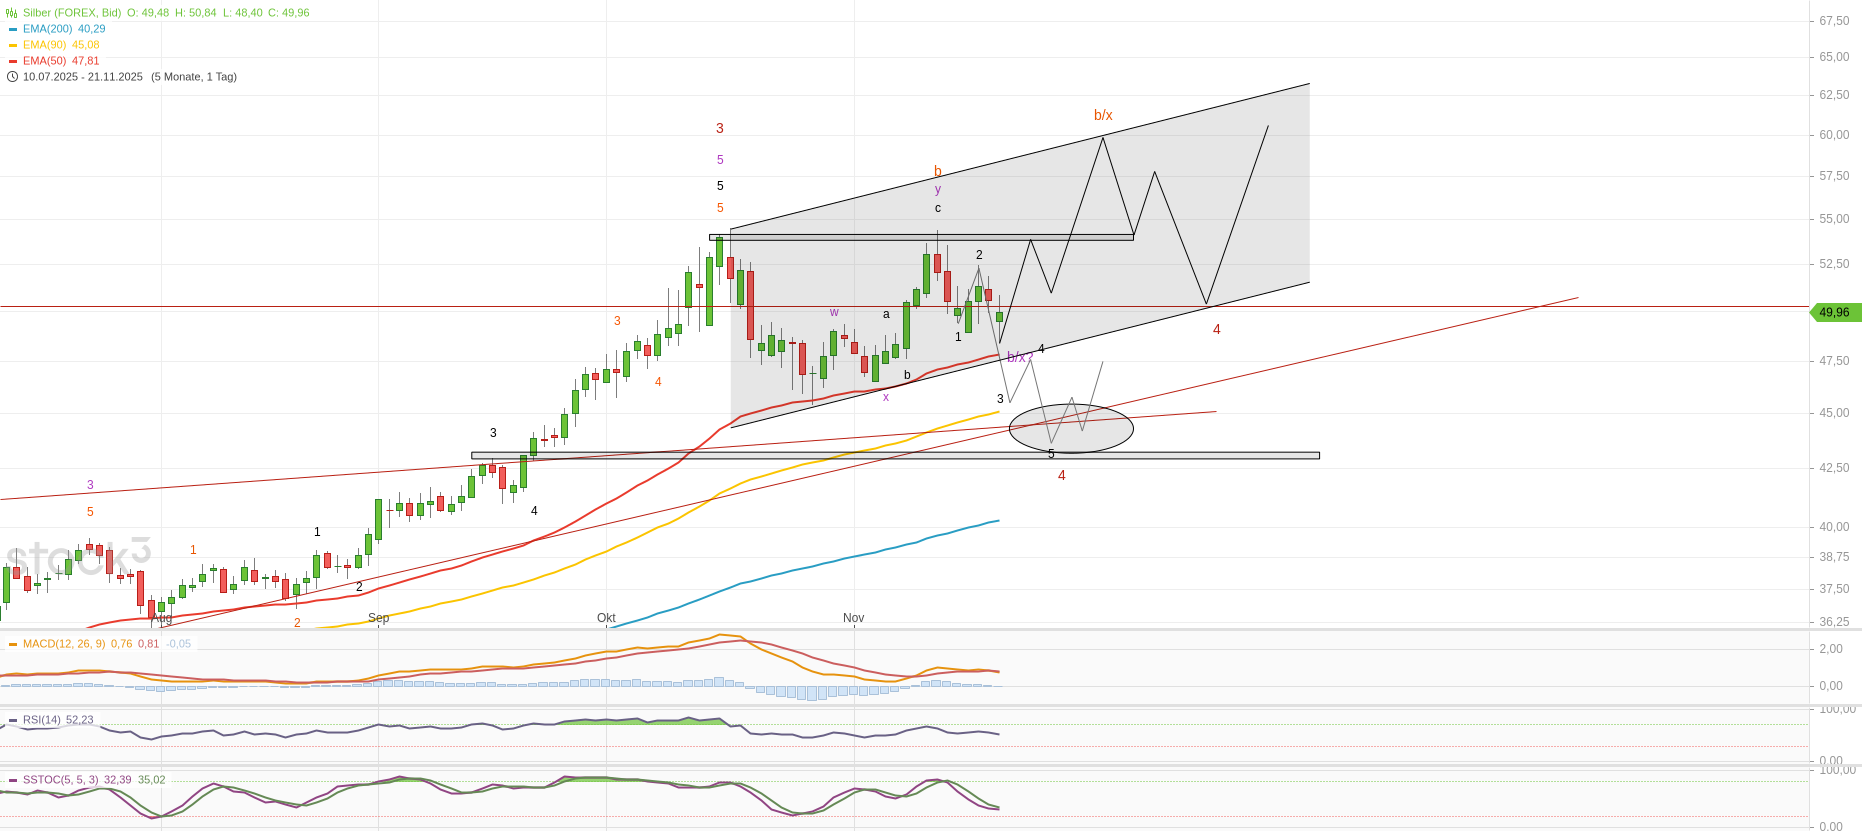Click the green current price tag 49,96
Viewport: 1862px width, 831px height.
(1834, 313)
